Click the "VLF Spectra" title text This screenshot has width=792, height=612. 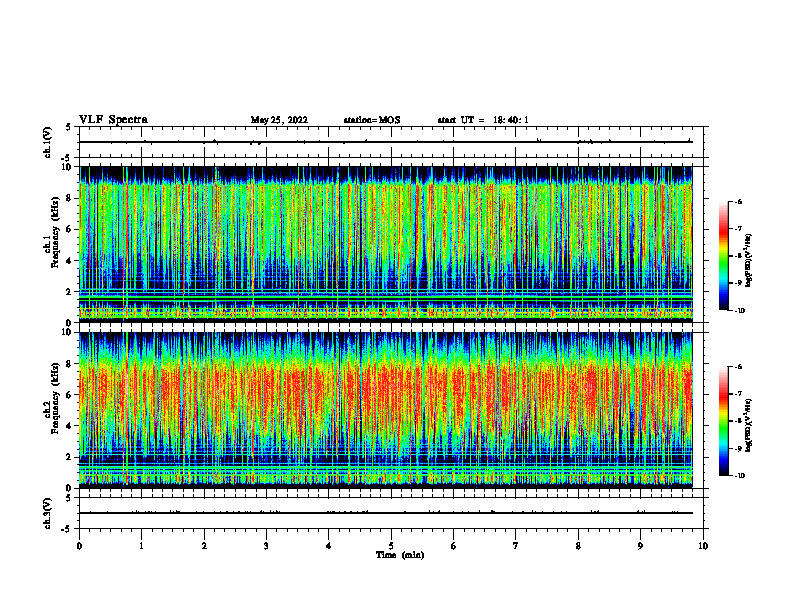point(113,120)
